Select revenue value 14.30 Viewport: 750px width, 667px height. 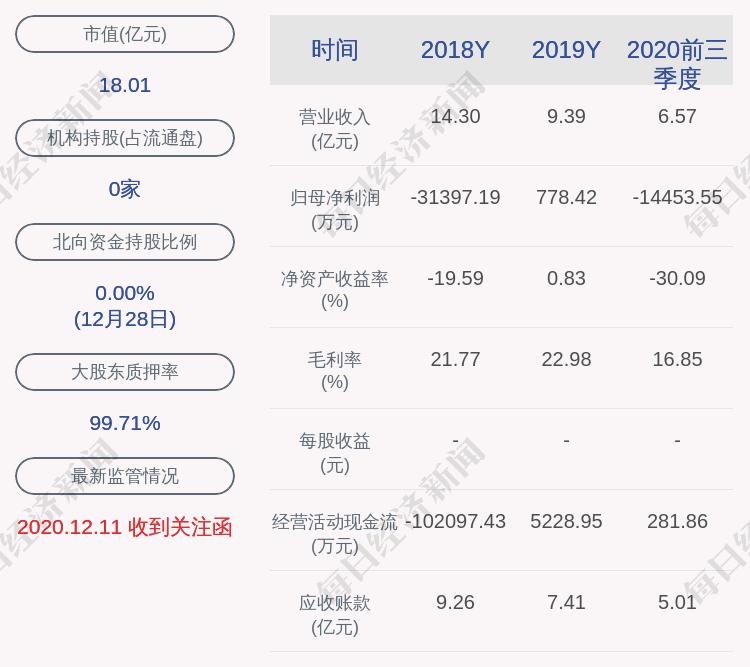tap(455, 116)
